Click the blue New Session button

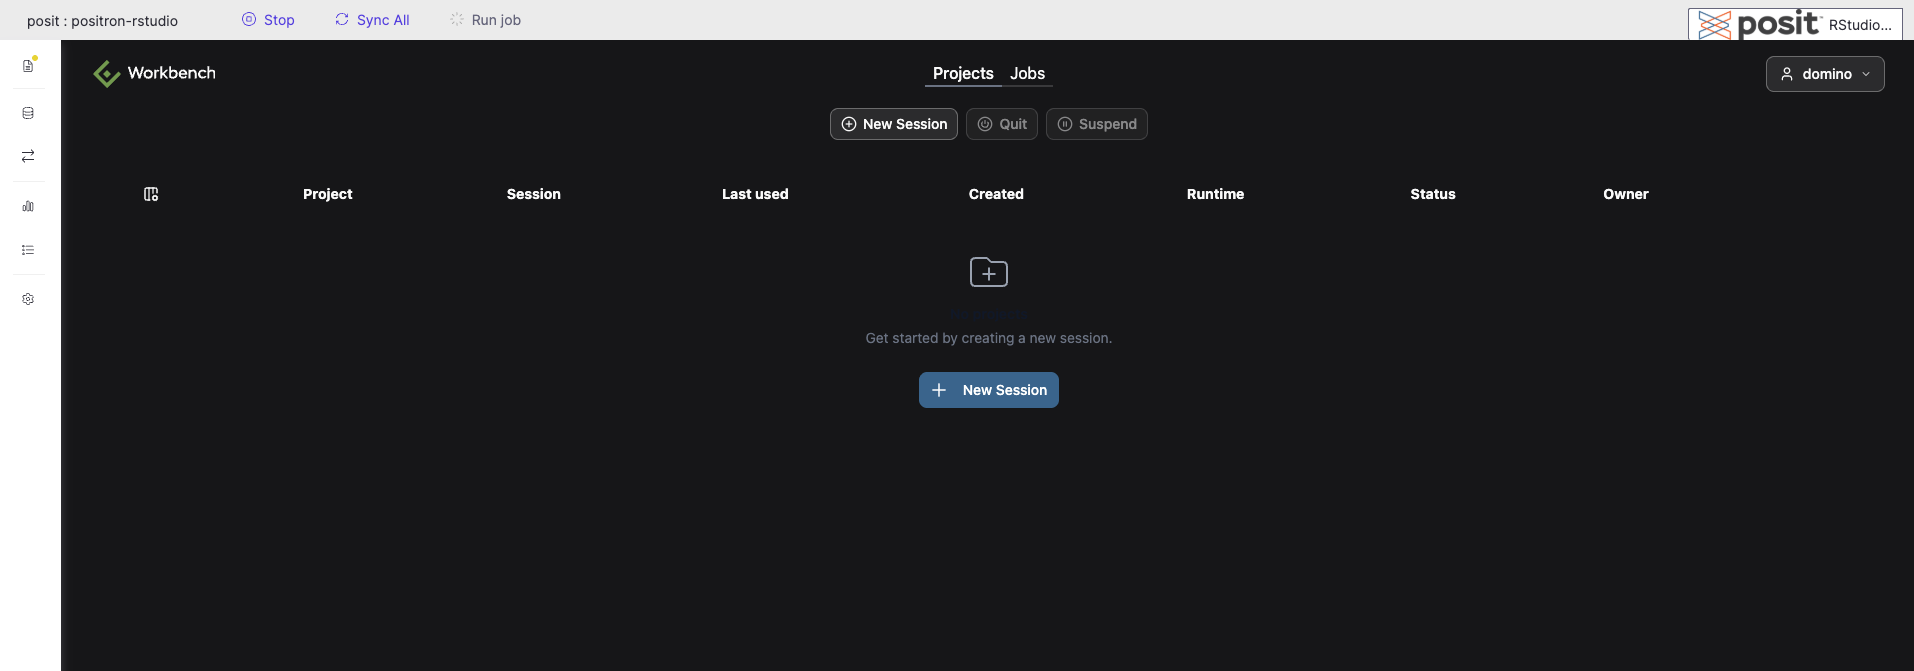(989, 390)
